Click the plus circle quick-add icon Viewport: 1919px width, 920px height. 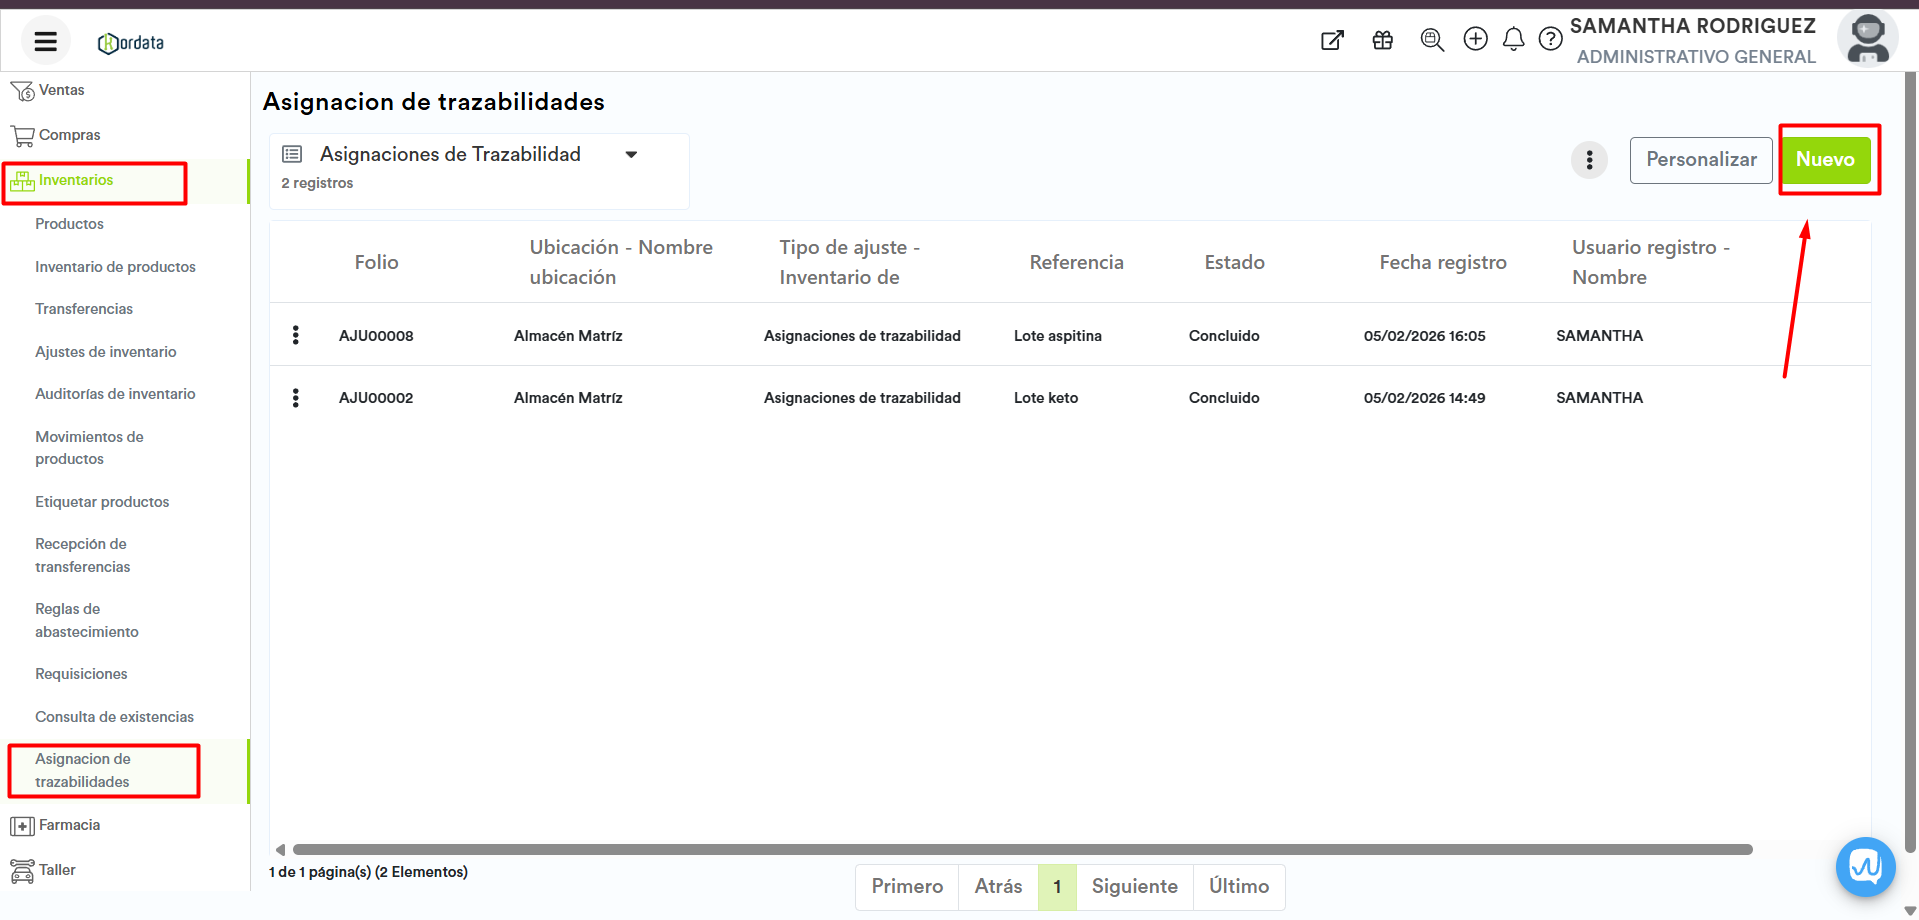(1475, 39)
